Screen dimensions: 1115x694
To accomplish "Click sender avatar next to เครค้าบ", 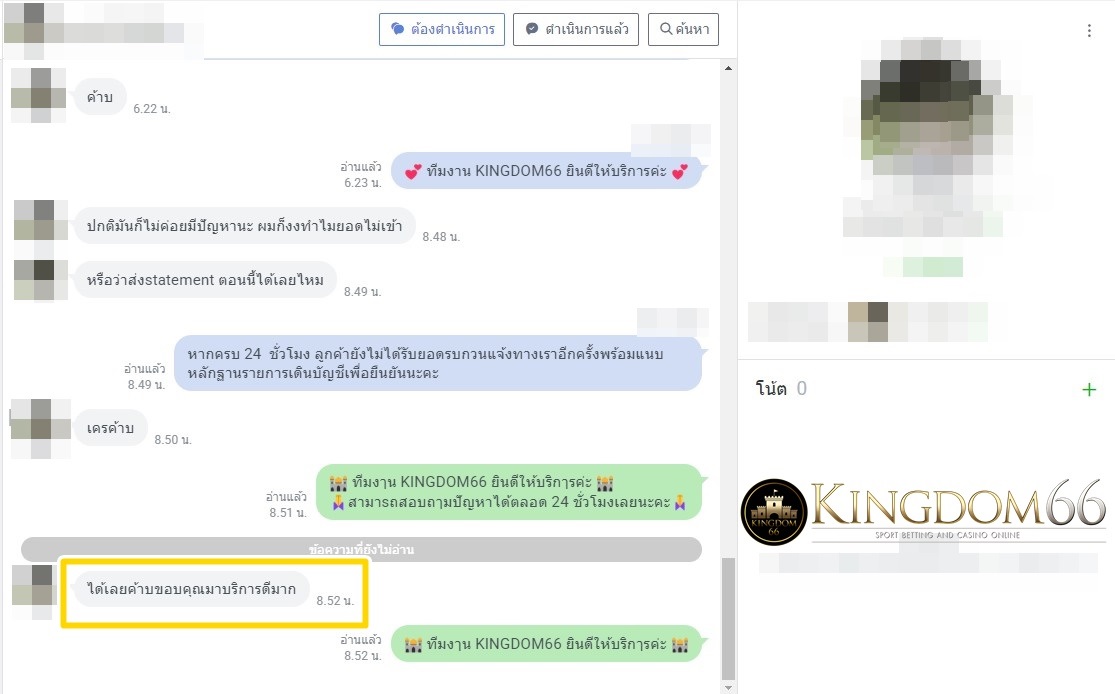I will tap(41, 428).
